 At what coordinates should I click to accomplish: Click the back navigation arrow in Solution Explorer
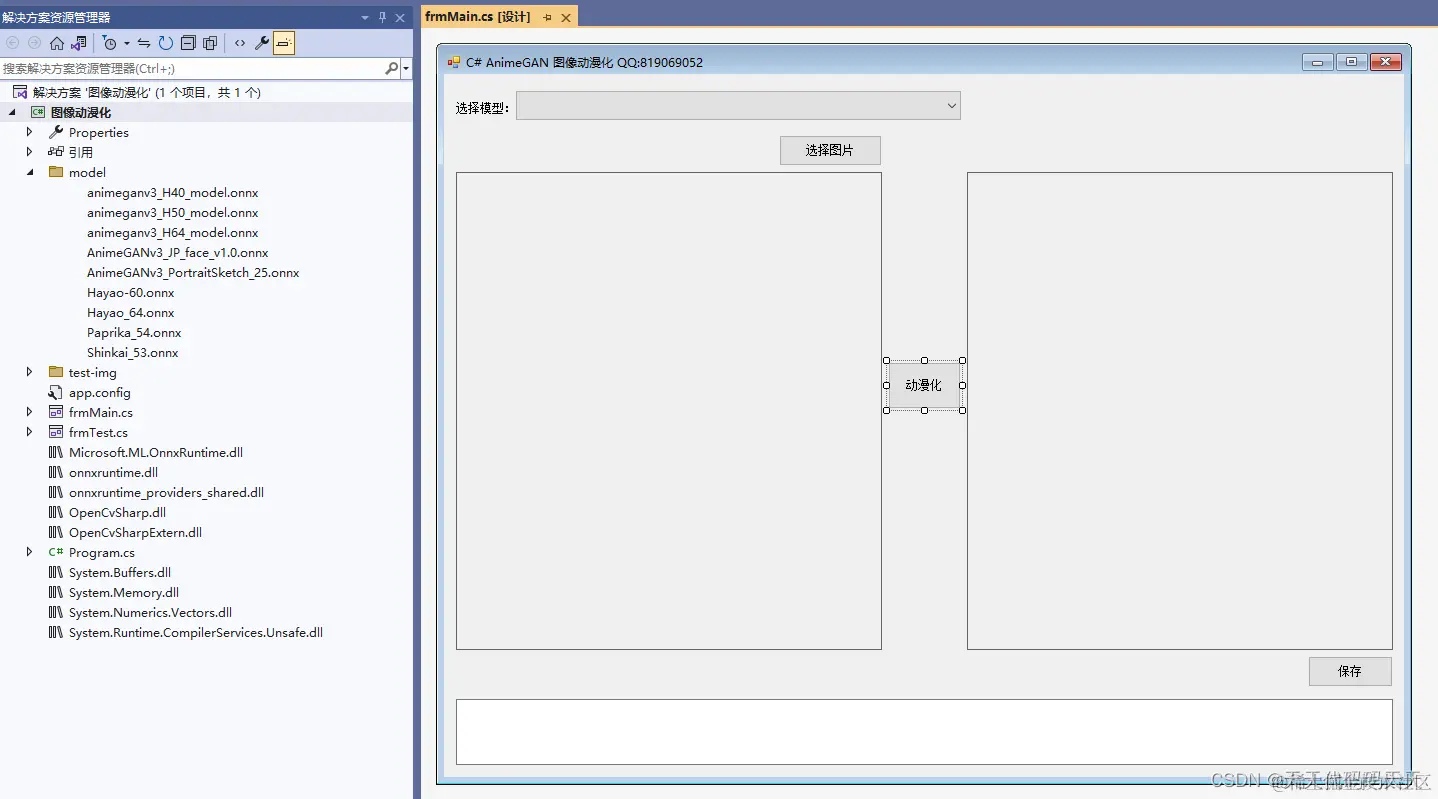[x=13, y=43]
